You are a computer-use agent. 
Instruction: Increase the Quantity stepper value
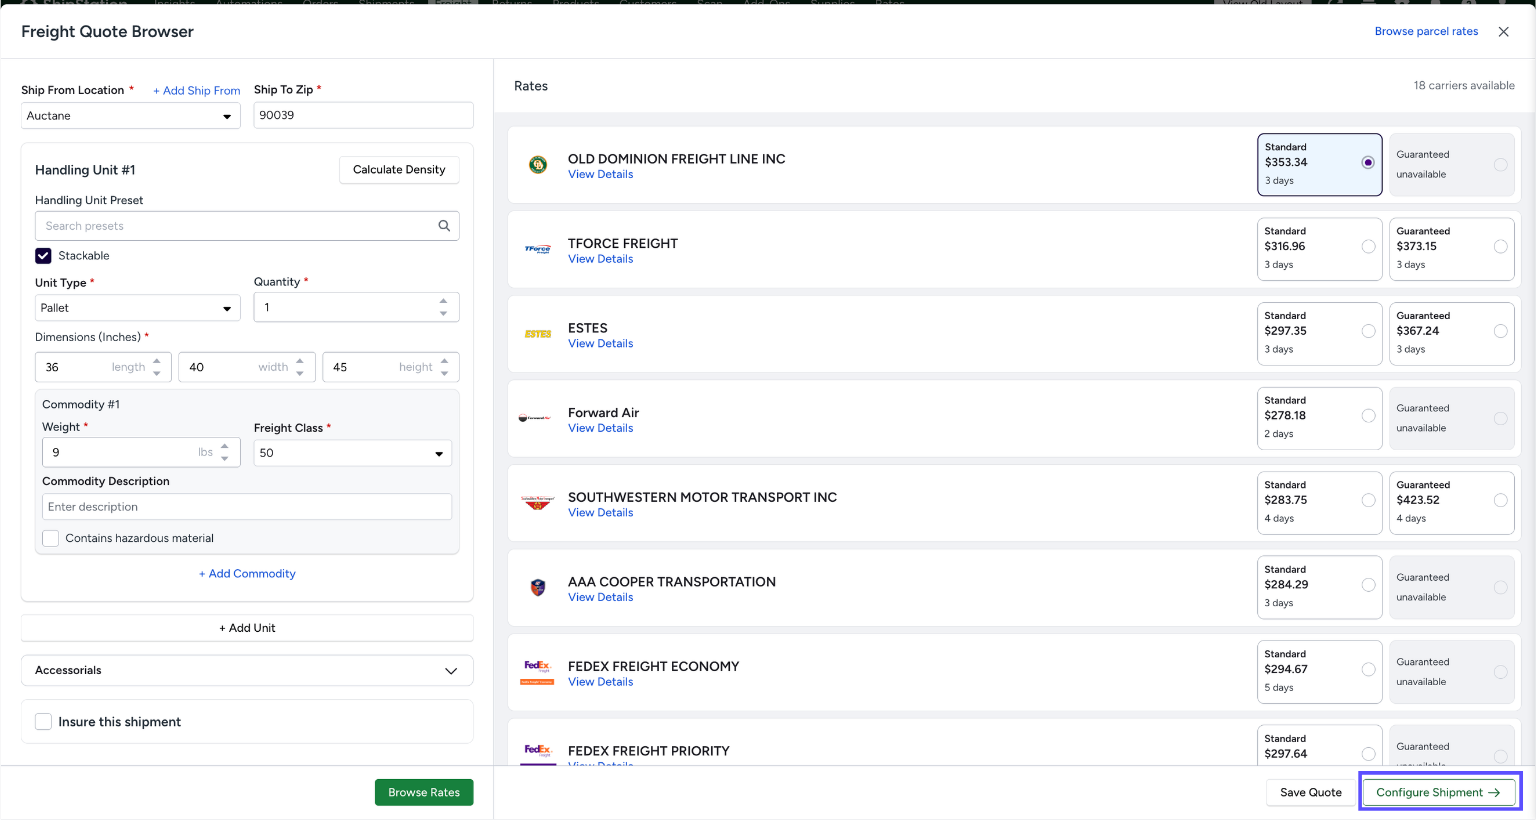click(444, 301)
